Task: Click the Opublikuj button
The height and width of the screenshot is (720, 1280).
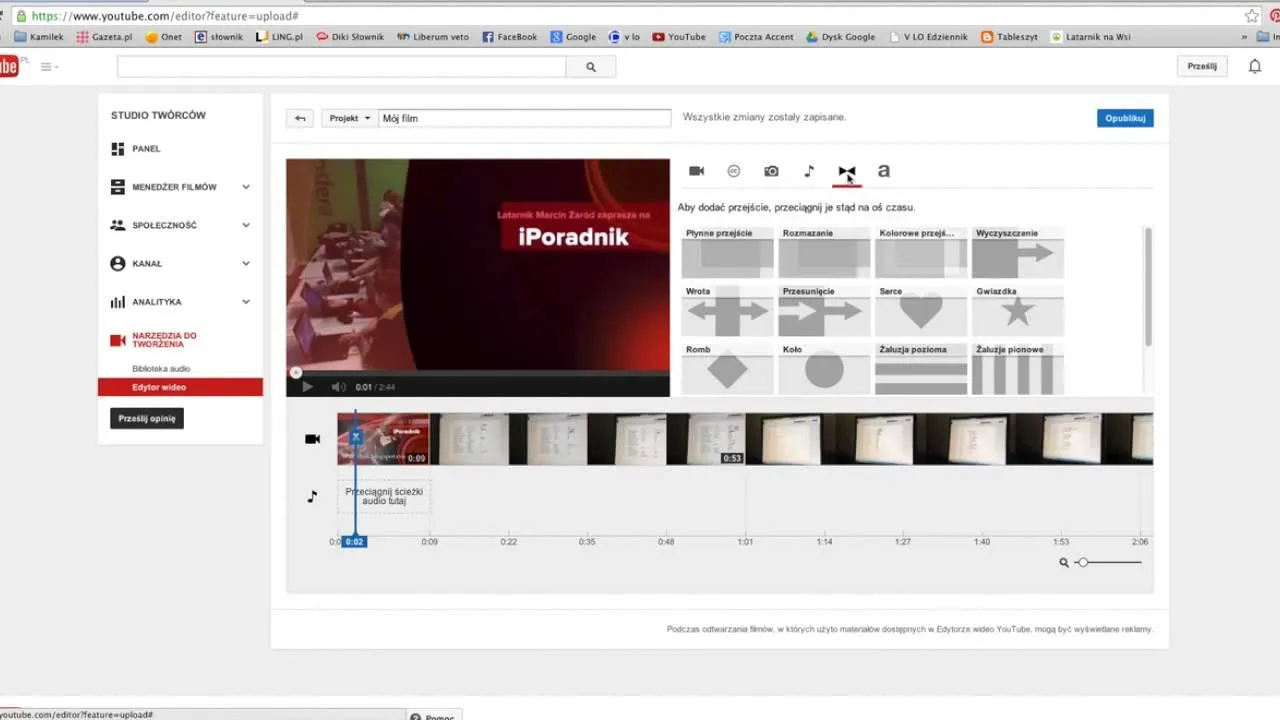Action: click(x=1125, y=118)
